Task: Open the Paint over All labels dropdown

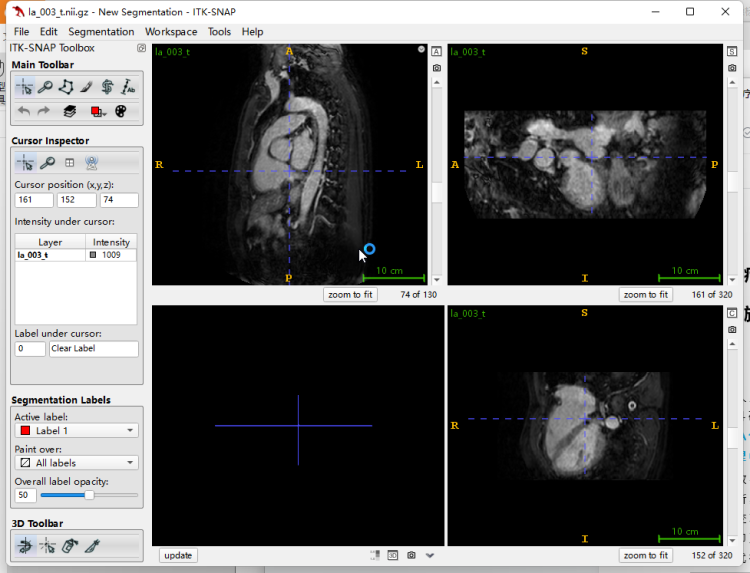Action: tap(77, 463)
